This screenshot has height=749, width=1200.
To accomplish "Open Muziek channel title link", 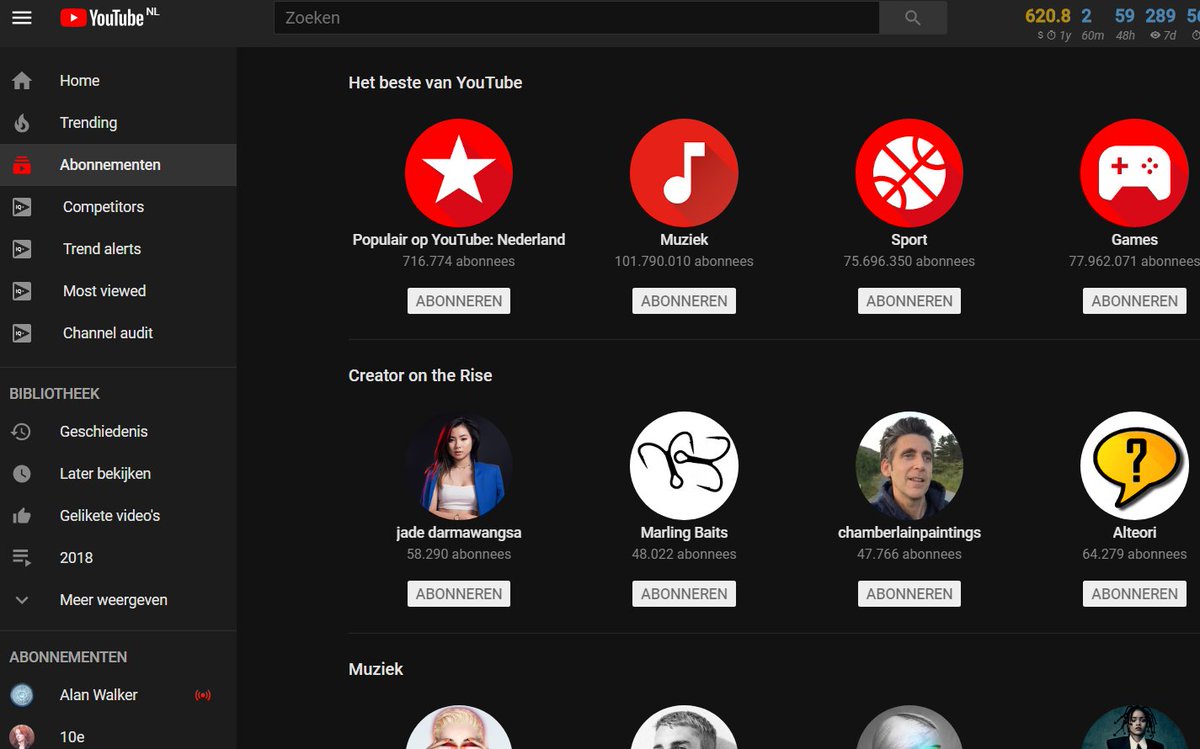I will click(684, 240).
